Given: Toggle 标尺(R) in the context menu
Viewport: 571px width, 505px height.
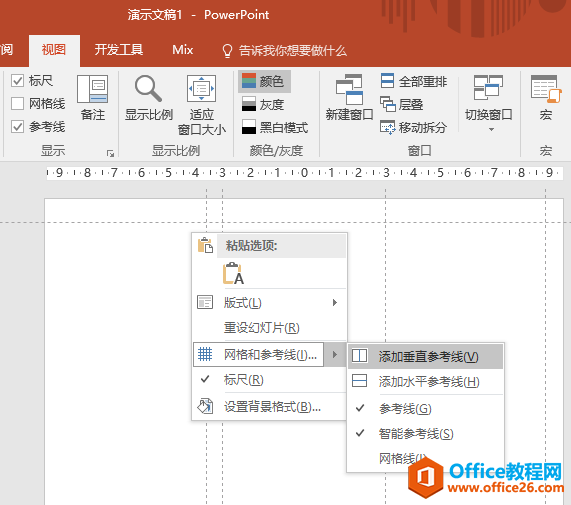Looking at the screenshot, I should (x=269, y=380).
